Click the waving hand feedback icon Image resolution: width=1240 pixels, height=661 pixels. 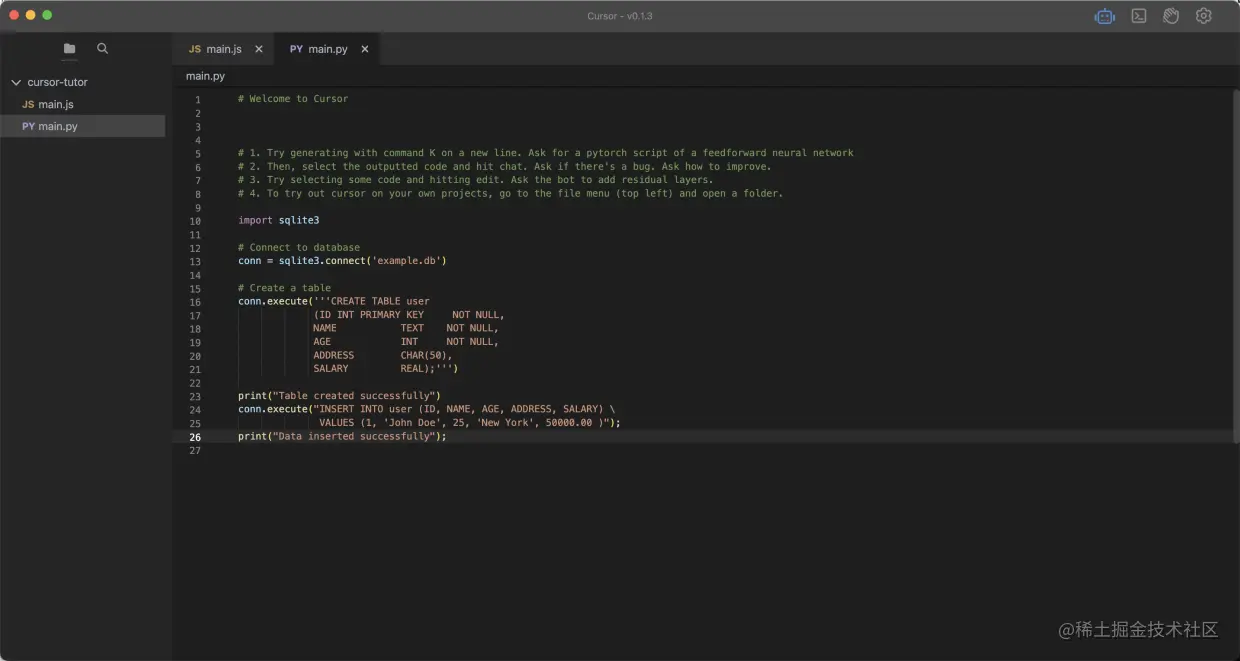(x=1171, y=16)
